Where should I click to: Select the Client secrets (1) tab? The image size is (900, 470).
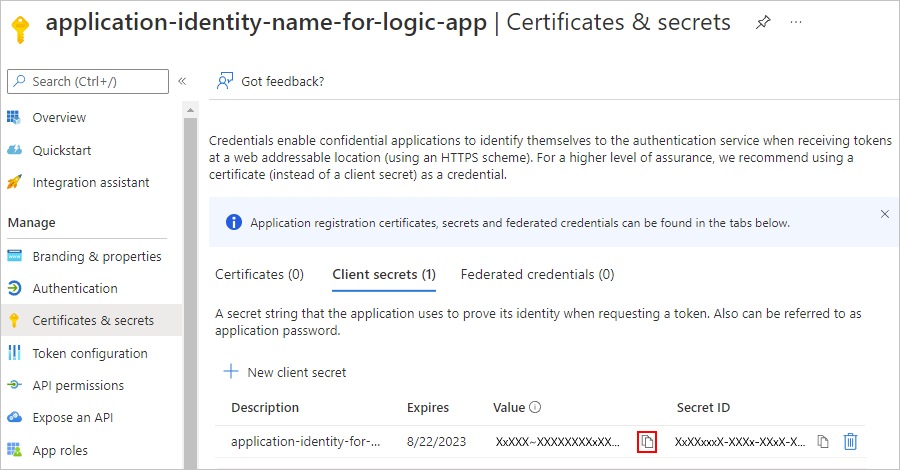[x=383, y=274]
